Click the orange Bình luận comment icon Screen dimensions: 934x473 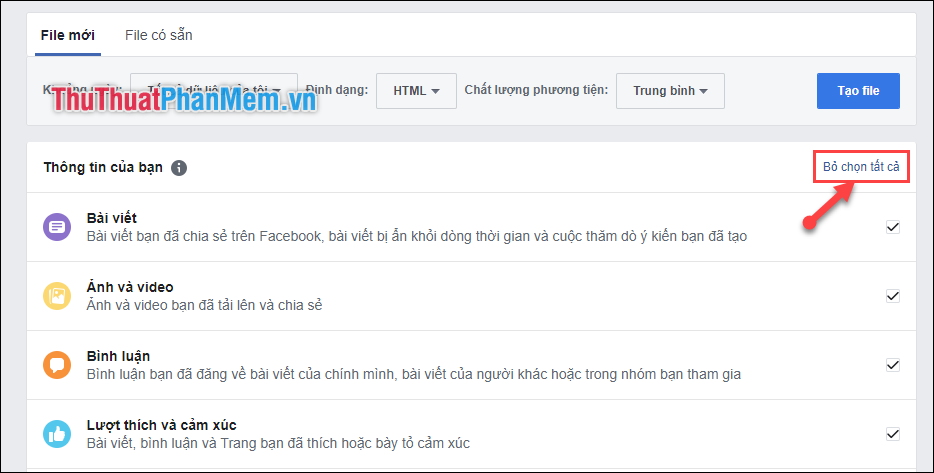(x=57, y=365)
